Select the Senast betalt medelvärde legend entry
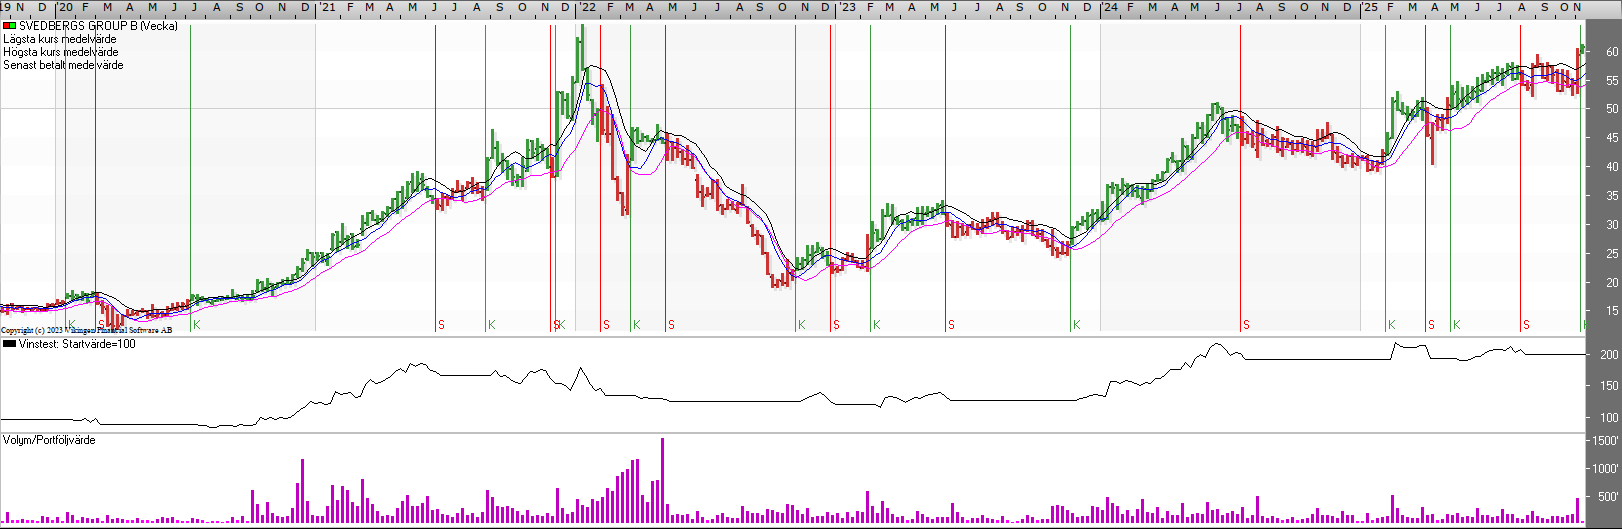The height and width of the screenshot is (529, 1622). (64, 65)
